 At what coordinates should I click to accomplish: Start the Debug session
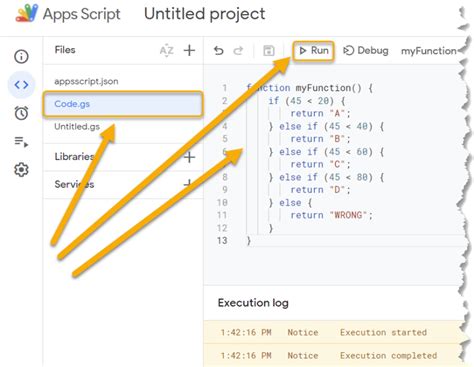tap(366, 51)
